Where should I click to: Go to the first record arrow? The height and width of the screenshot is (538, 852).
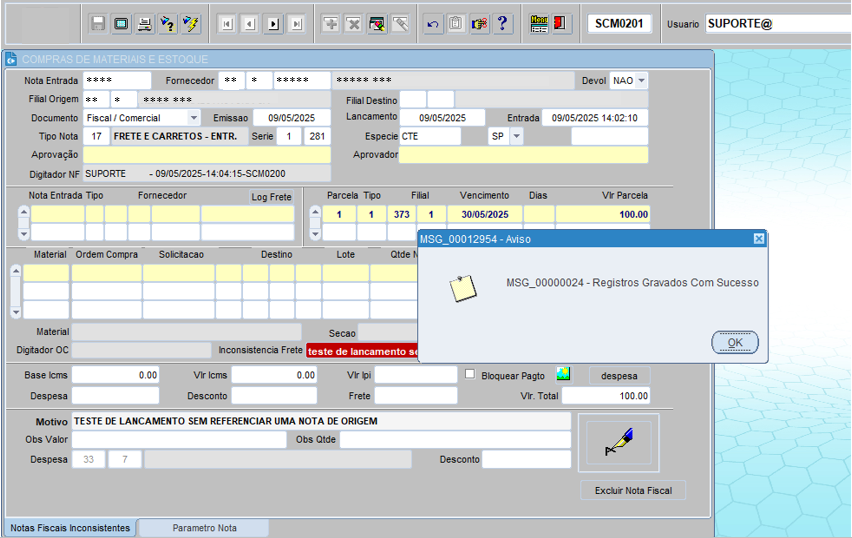coord(227,23)
